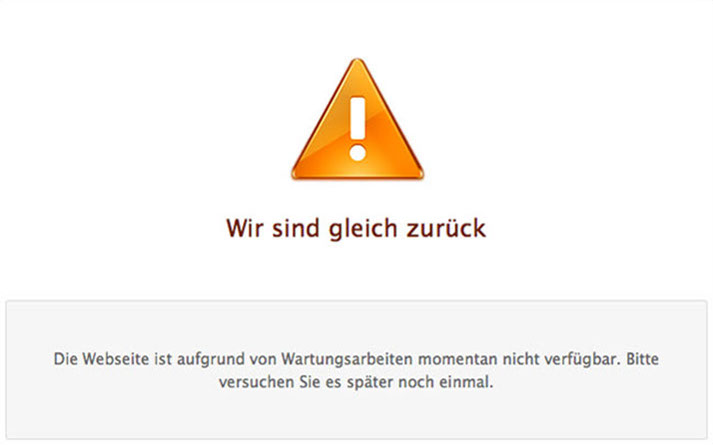The height and width of the screenshot is (445, 713).
Task: Click the word "Wartungsarbeiten" in the message
Action: pyautogui.click(x=347, y=360)
